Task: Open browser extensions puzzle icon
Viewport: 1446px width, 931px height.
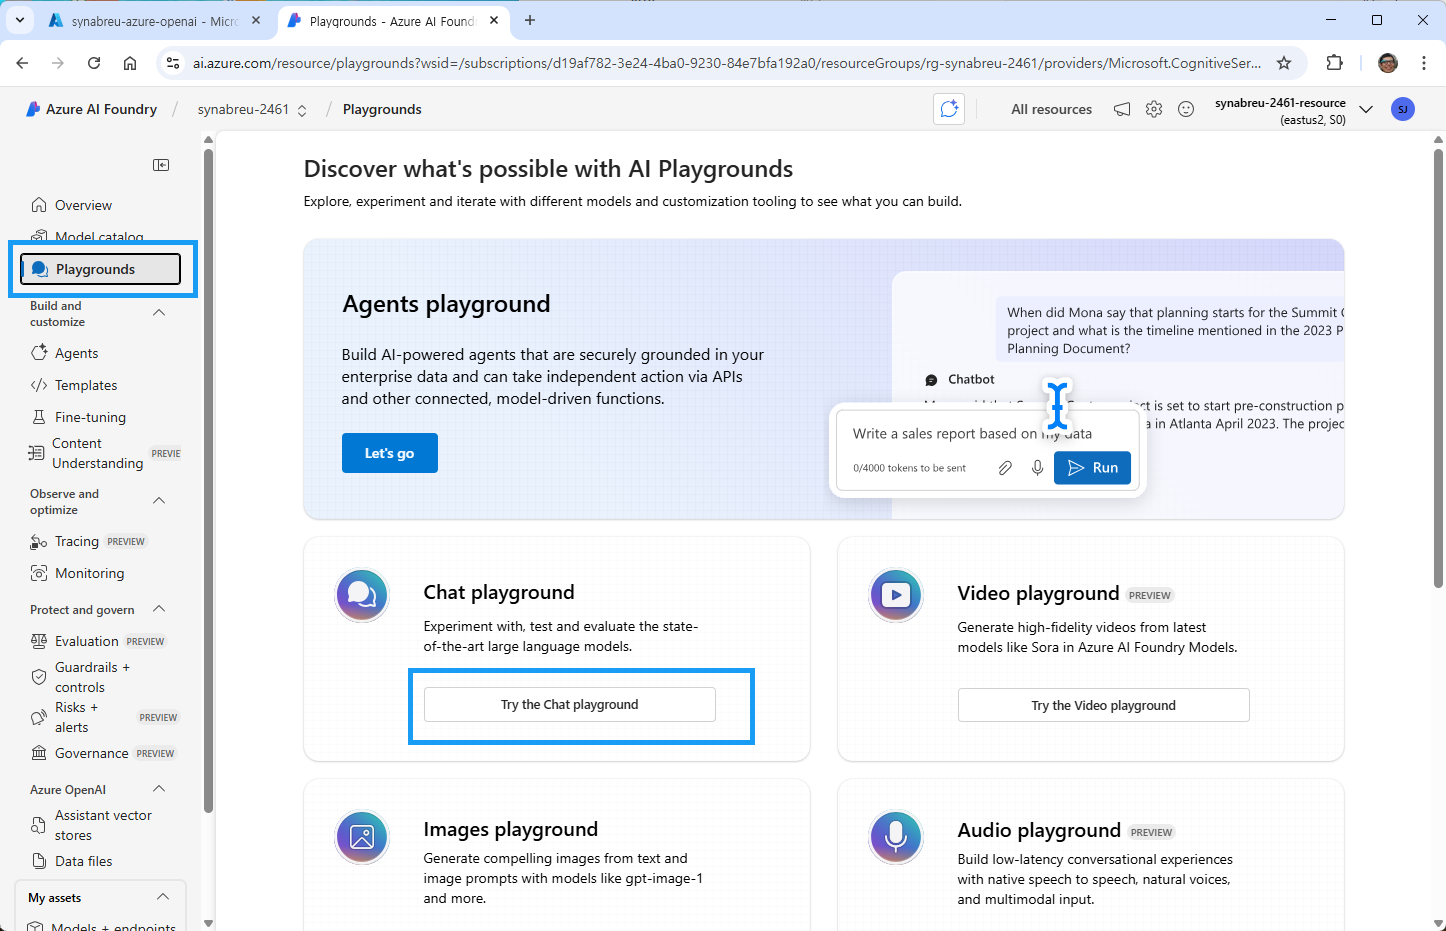Action: [x=1334, y=63]
